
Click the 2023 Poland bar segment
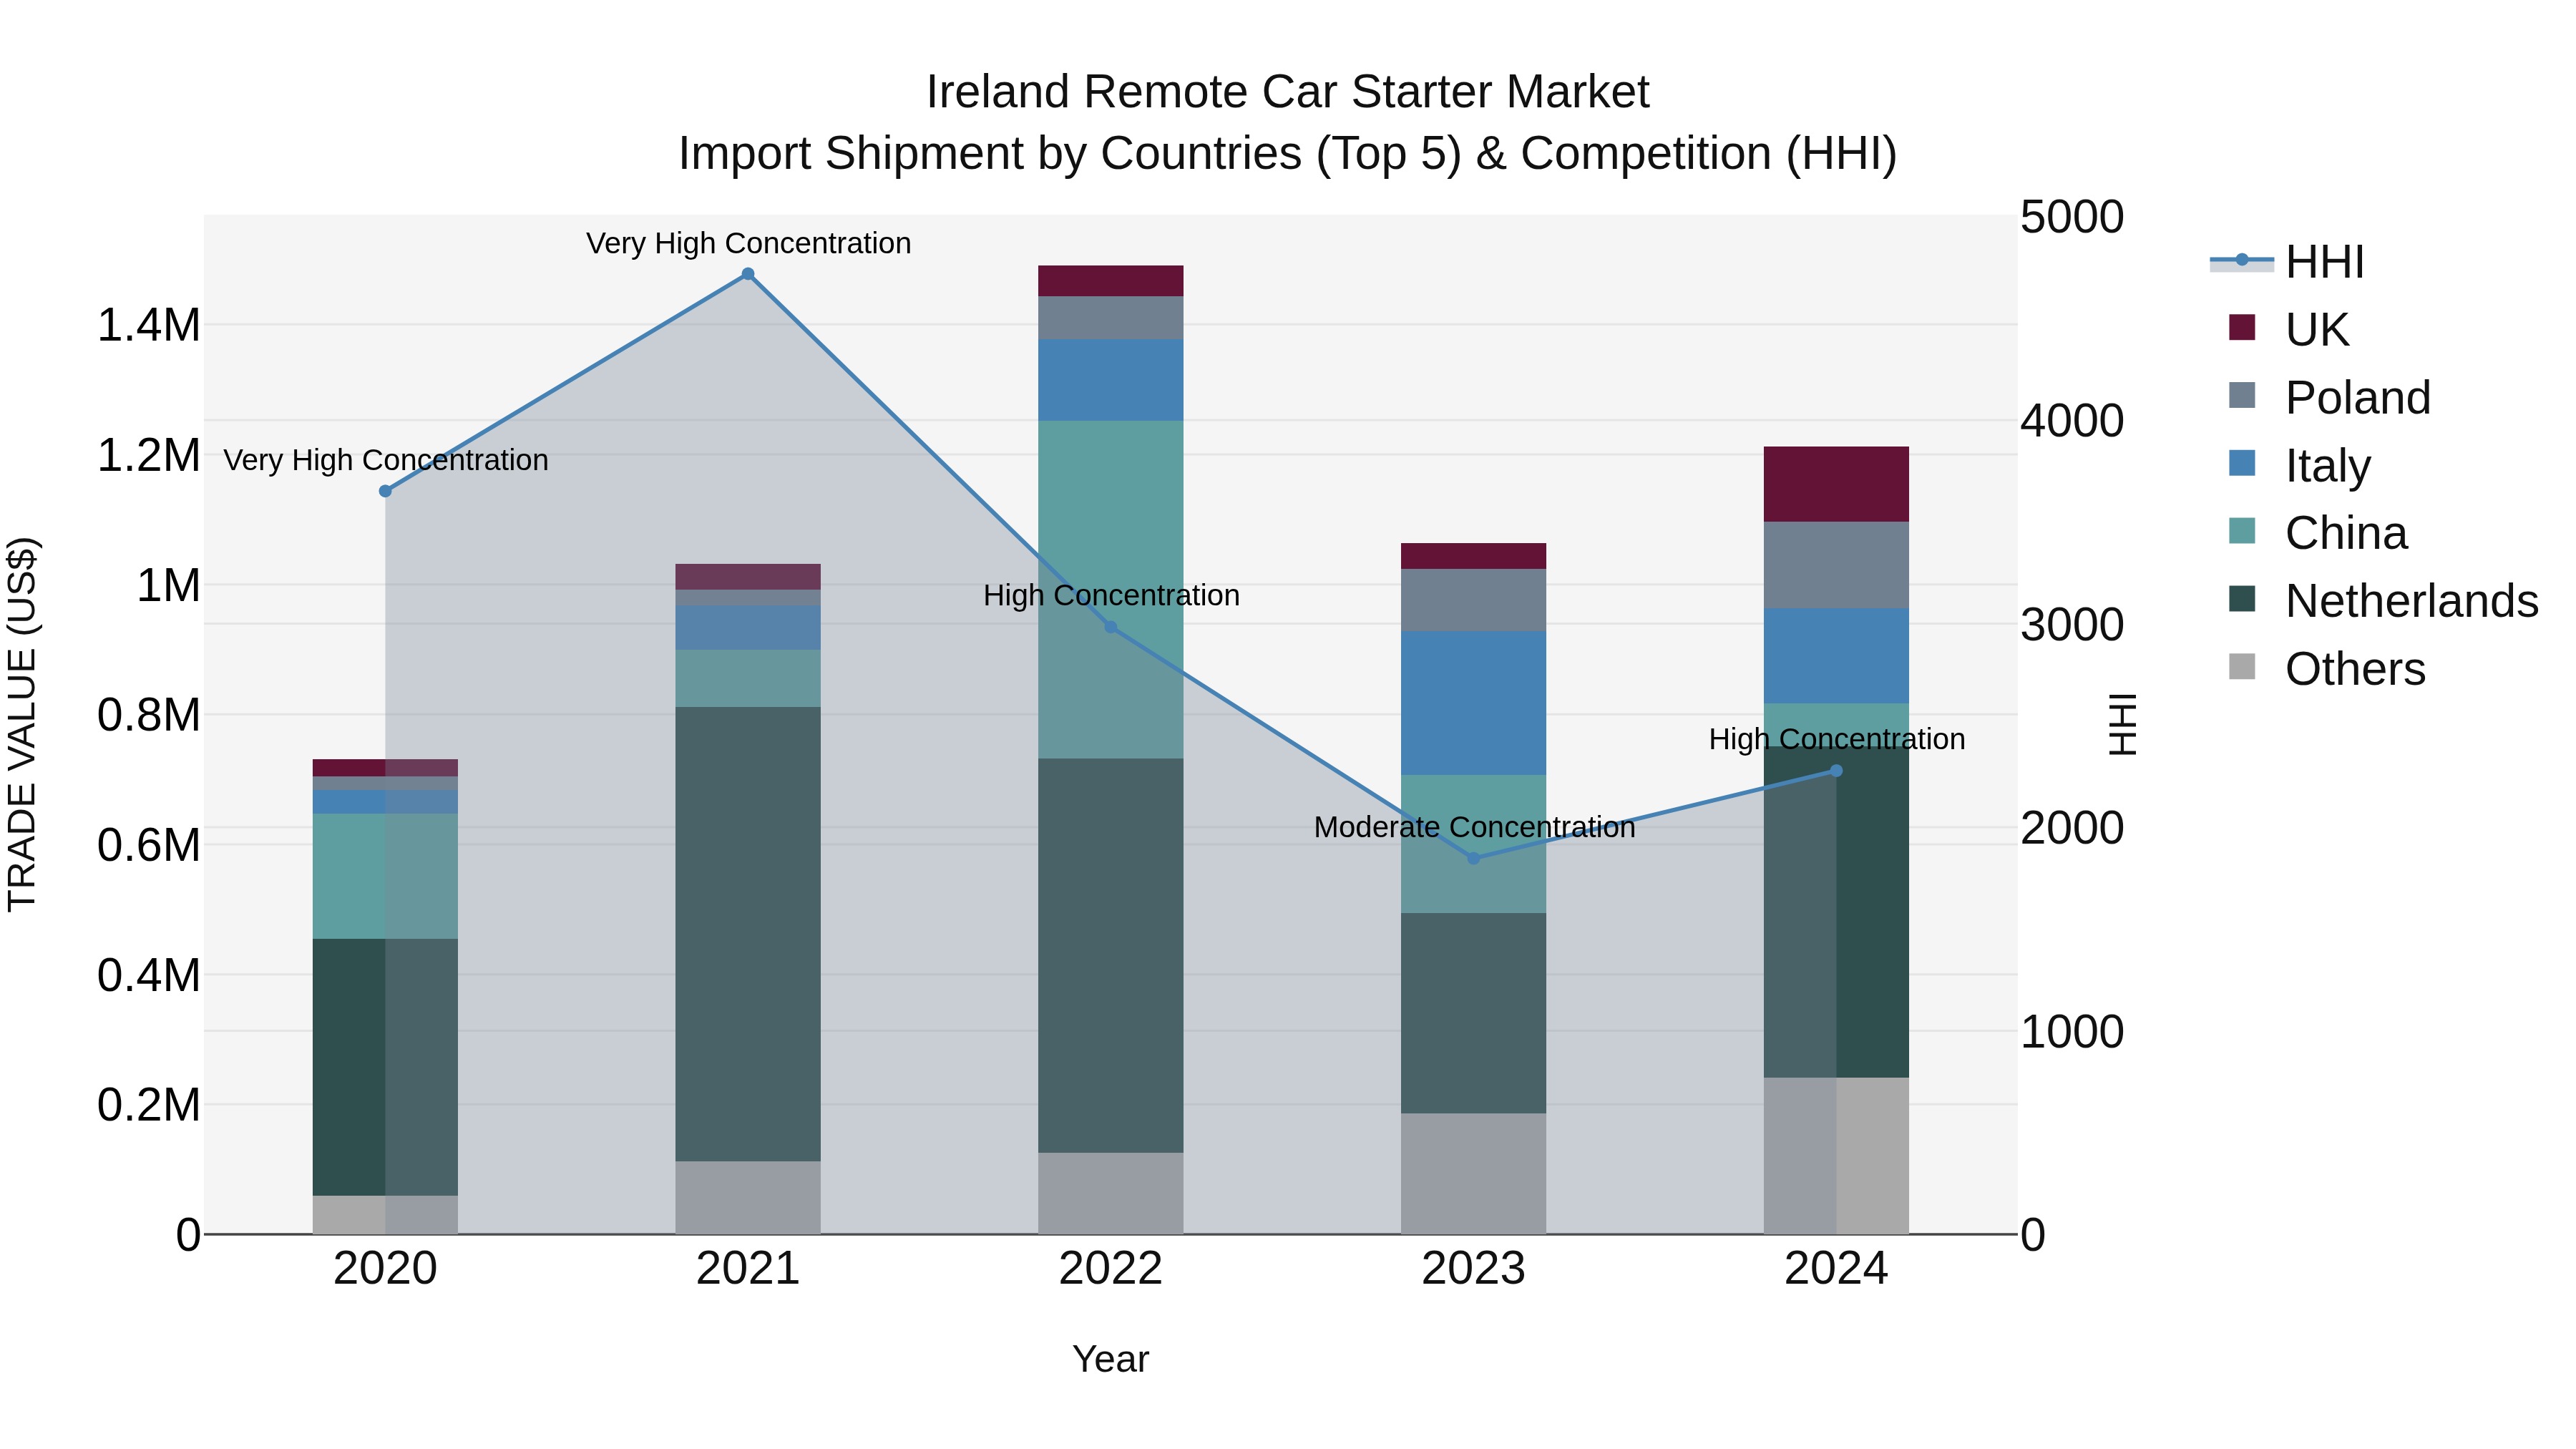pos(1473,600)
